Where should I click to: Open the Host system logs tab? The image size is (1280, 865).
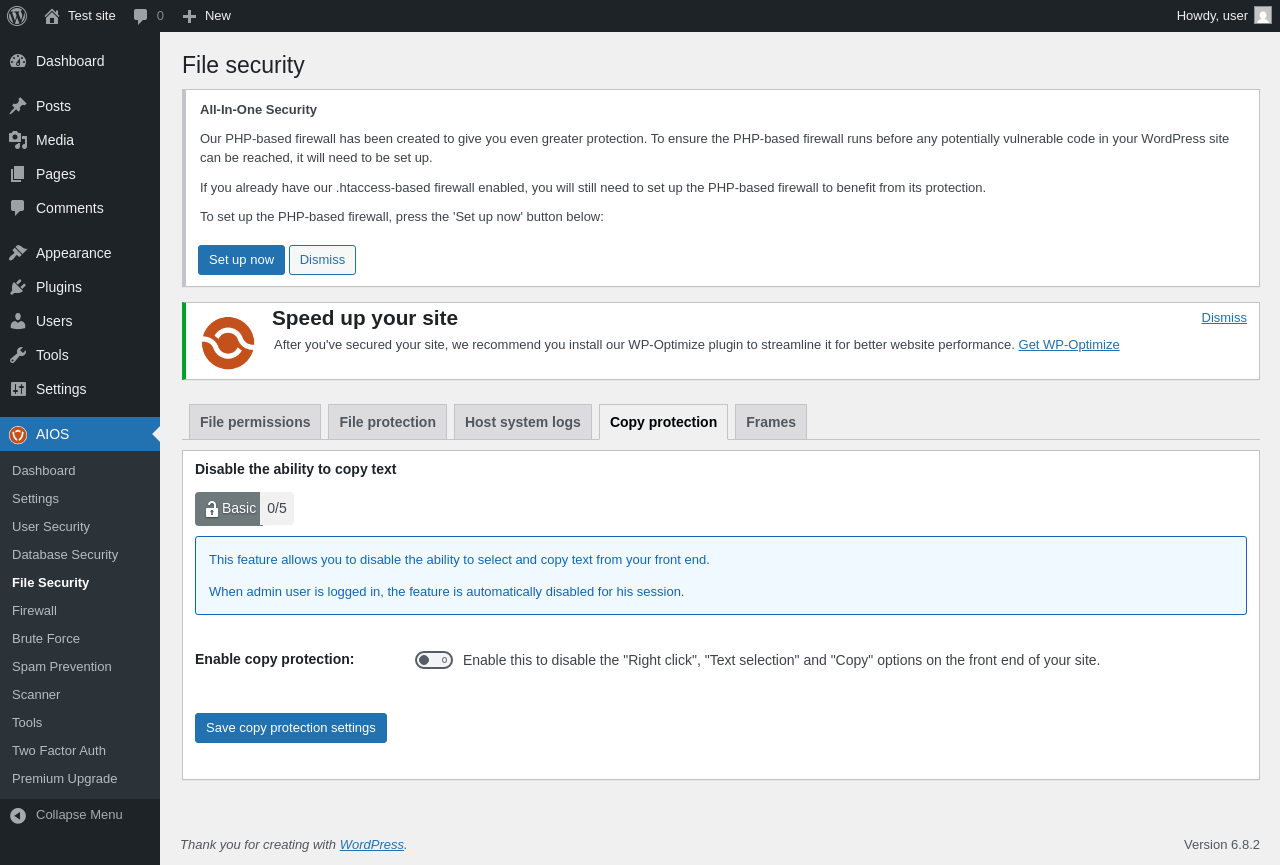(523, 422)
